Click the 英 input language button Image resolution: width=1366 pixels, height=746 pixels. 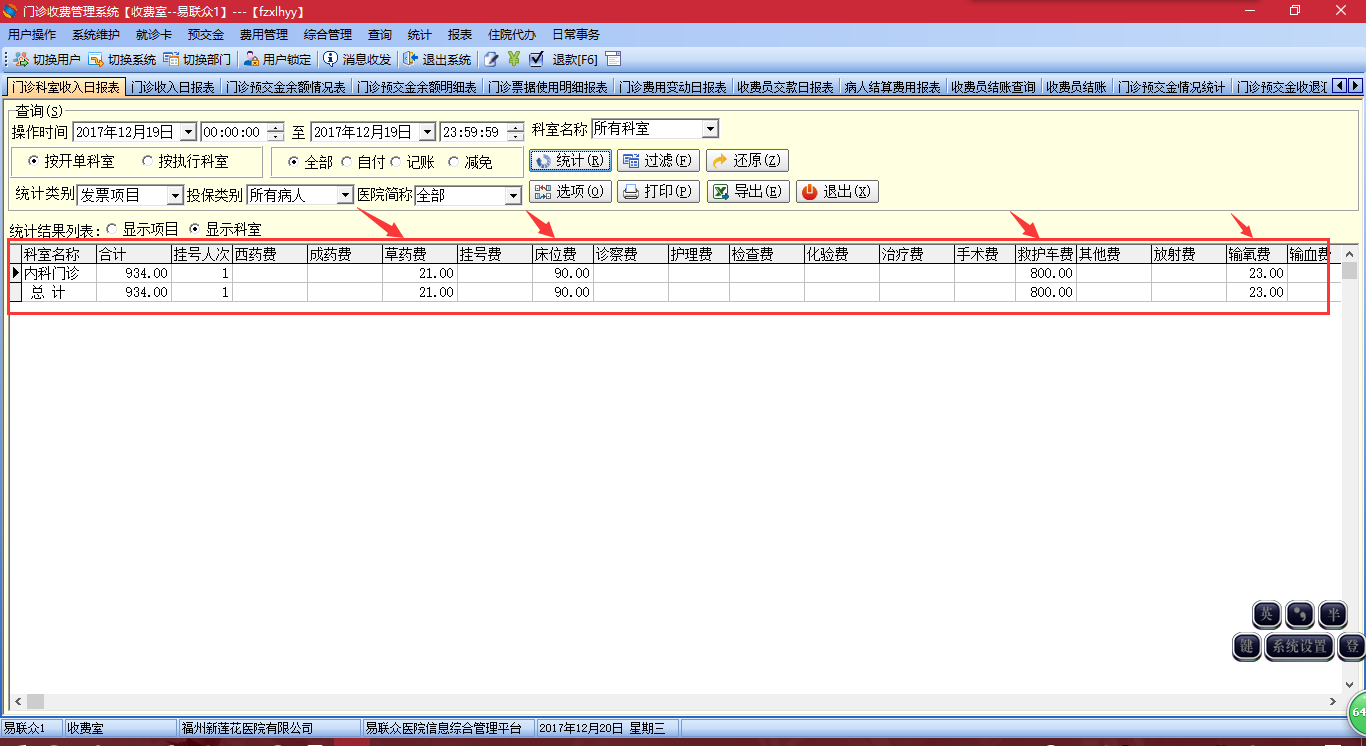click(x=1267, y=614)
